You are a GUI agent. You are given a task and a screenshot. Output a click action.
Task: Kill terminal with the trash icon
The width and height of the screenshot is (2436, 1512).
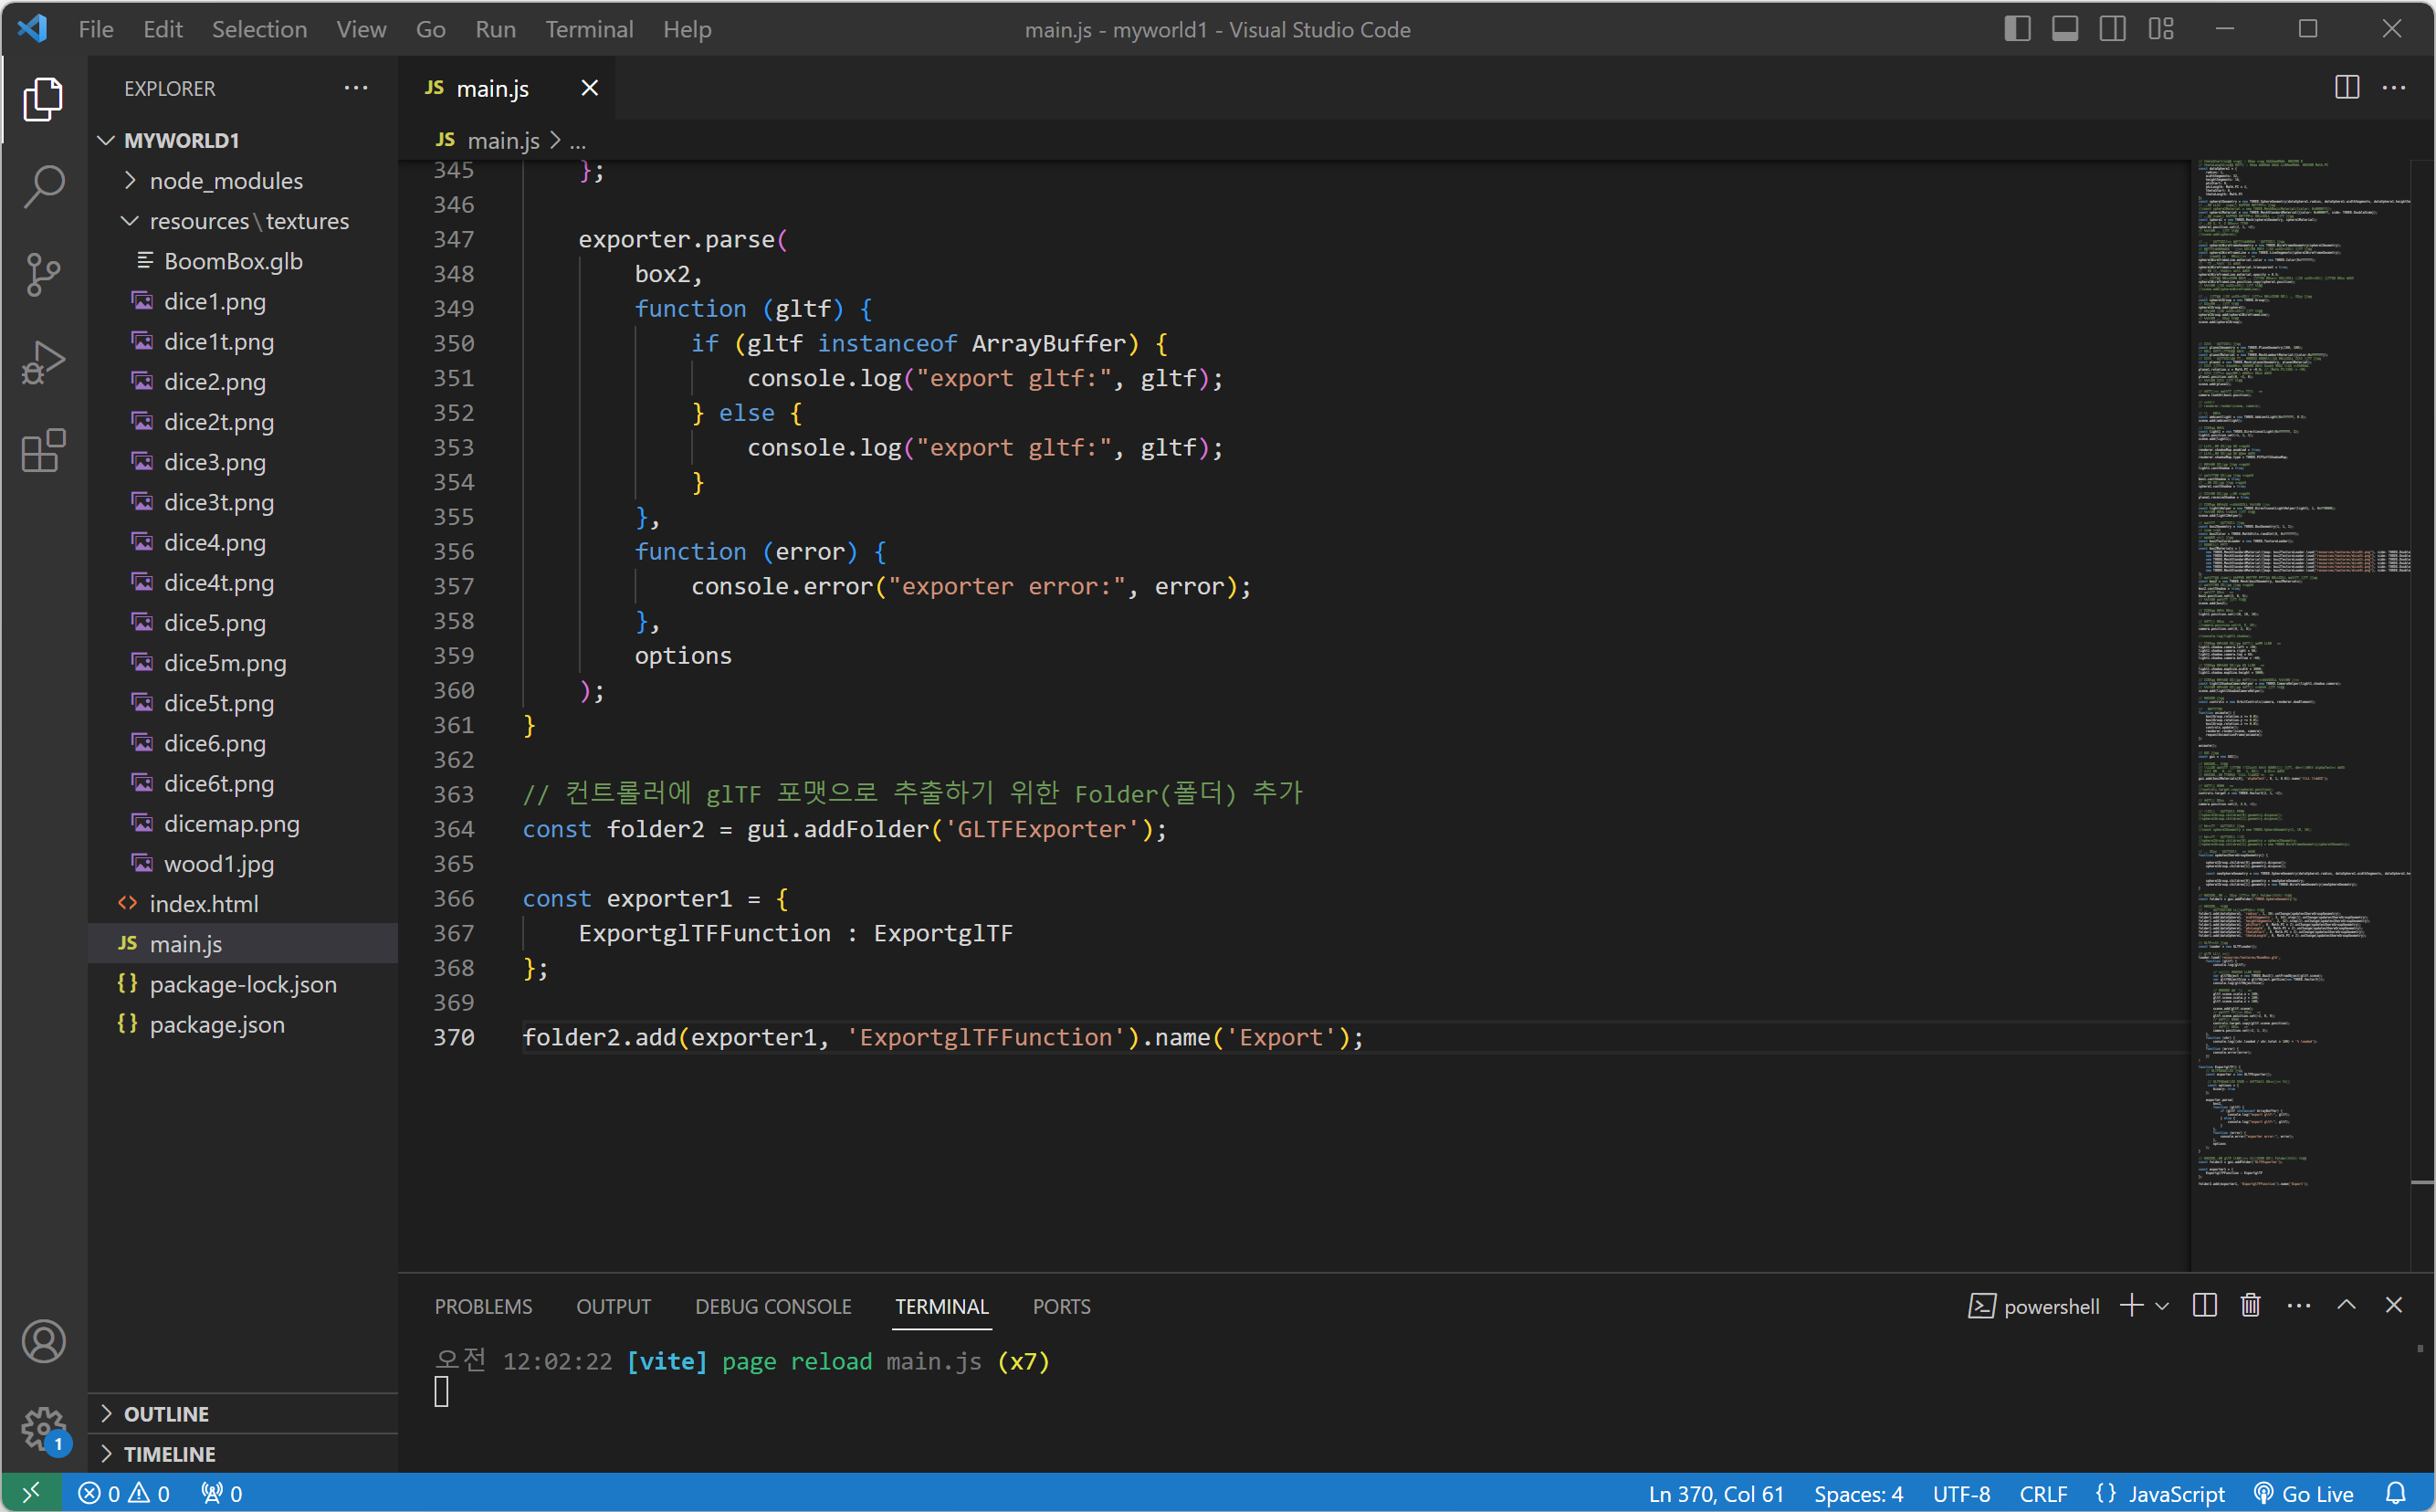2250,1305
